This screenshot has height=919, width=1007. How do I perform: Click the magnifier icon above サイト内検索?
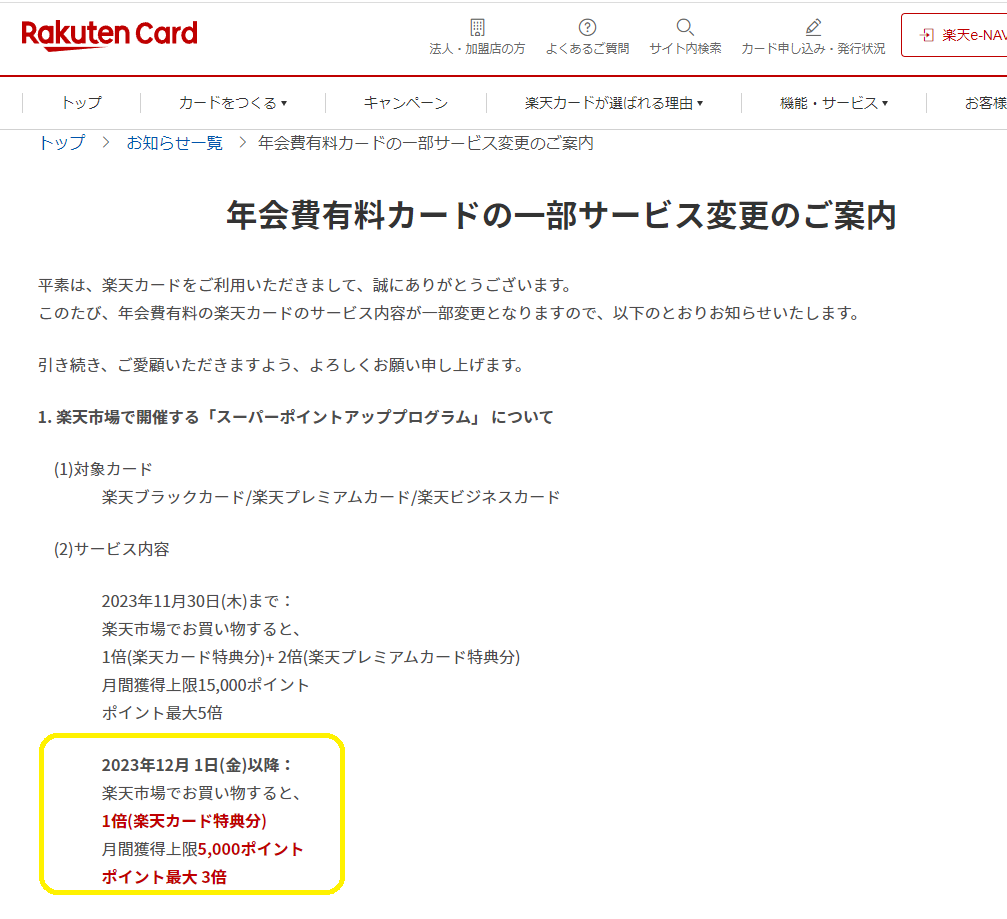pos(685,27)
